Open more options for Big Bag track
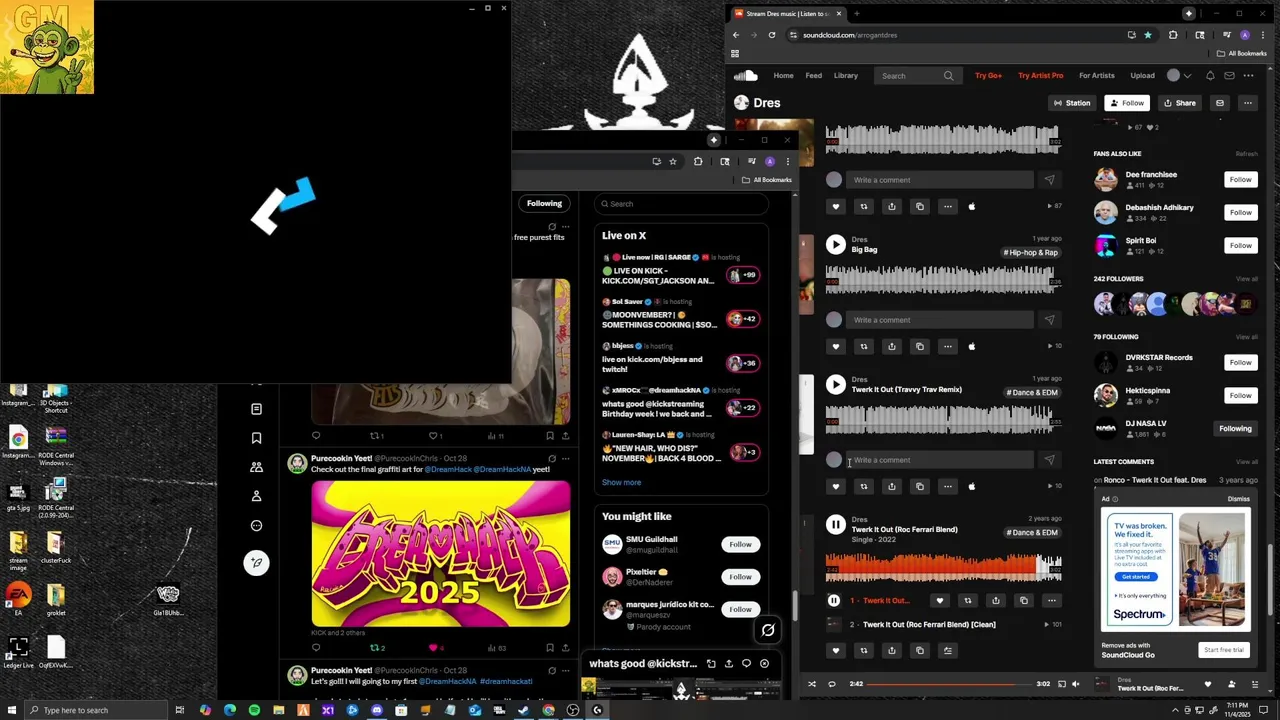Viewport: 1280px width, 720px height. point(948,346)
